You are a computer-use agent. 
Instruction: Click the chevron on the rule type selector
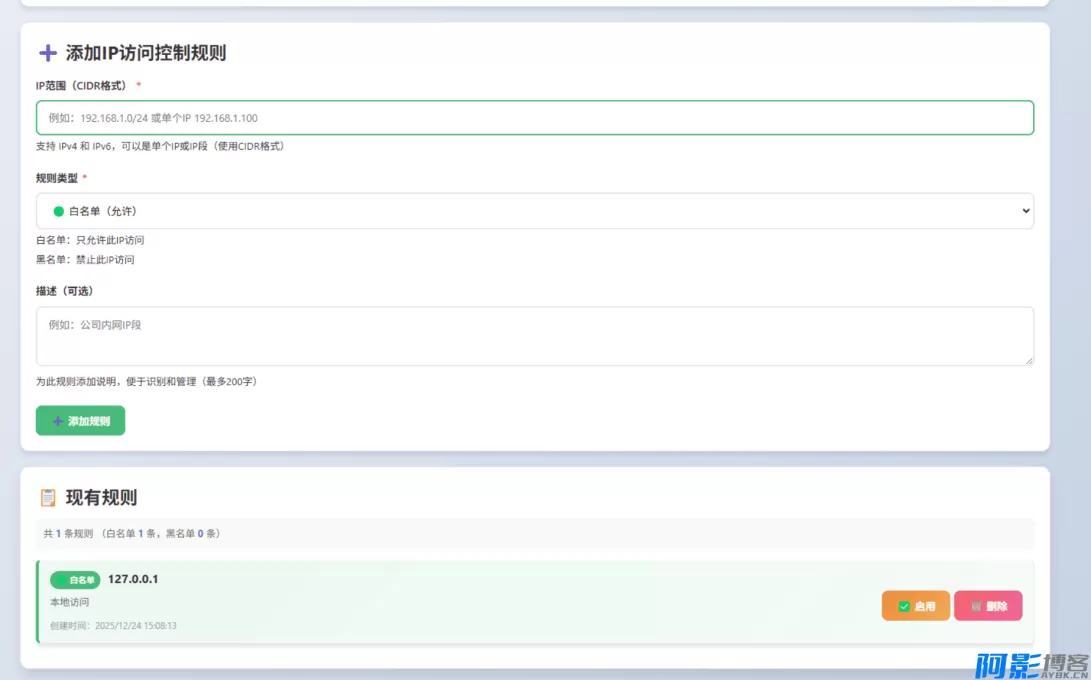[x=1025, y=211]
